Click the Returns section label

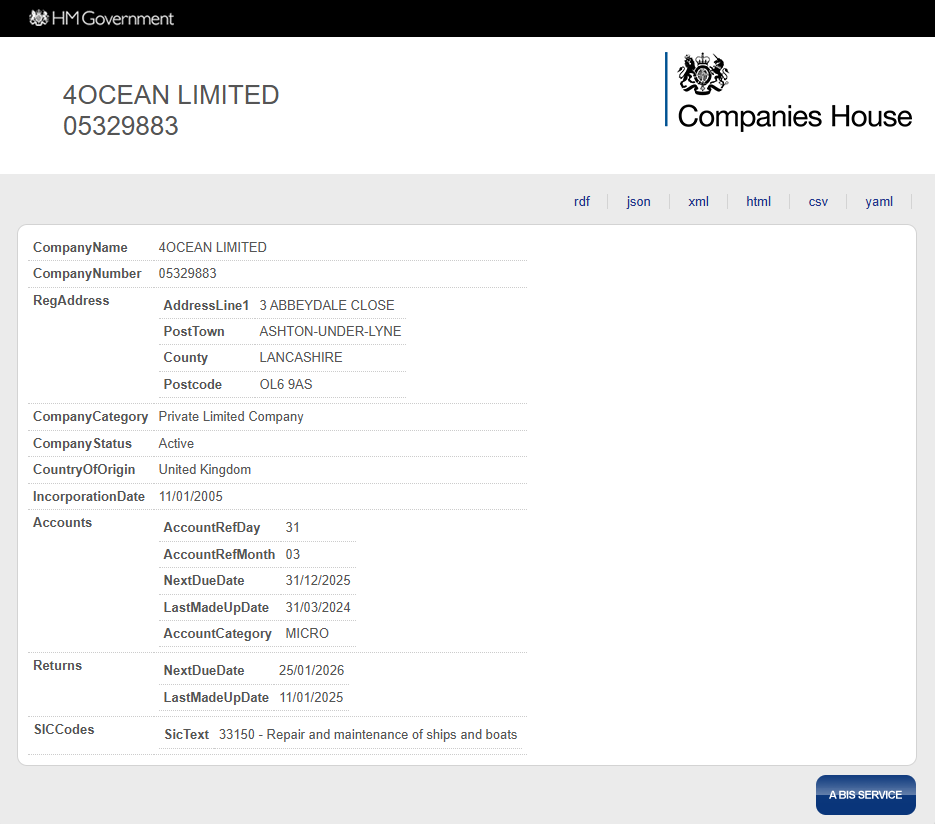pos(57,666)
